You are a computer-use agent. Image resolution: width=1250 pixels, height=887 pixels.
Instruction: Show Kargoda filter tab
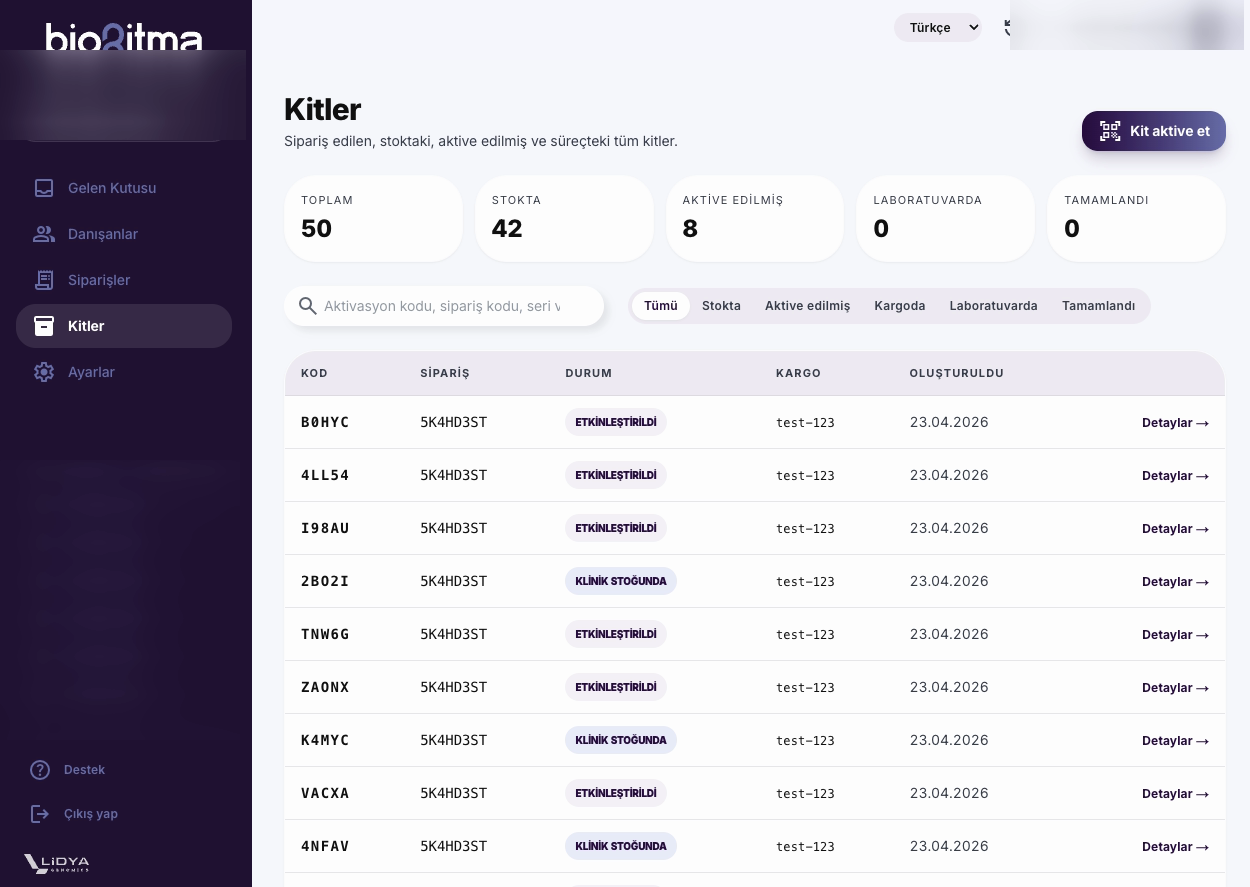tap(899, 306)
